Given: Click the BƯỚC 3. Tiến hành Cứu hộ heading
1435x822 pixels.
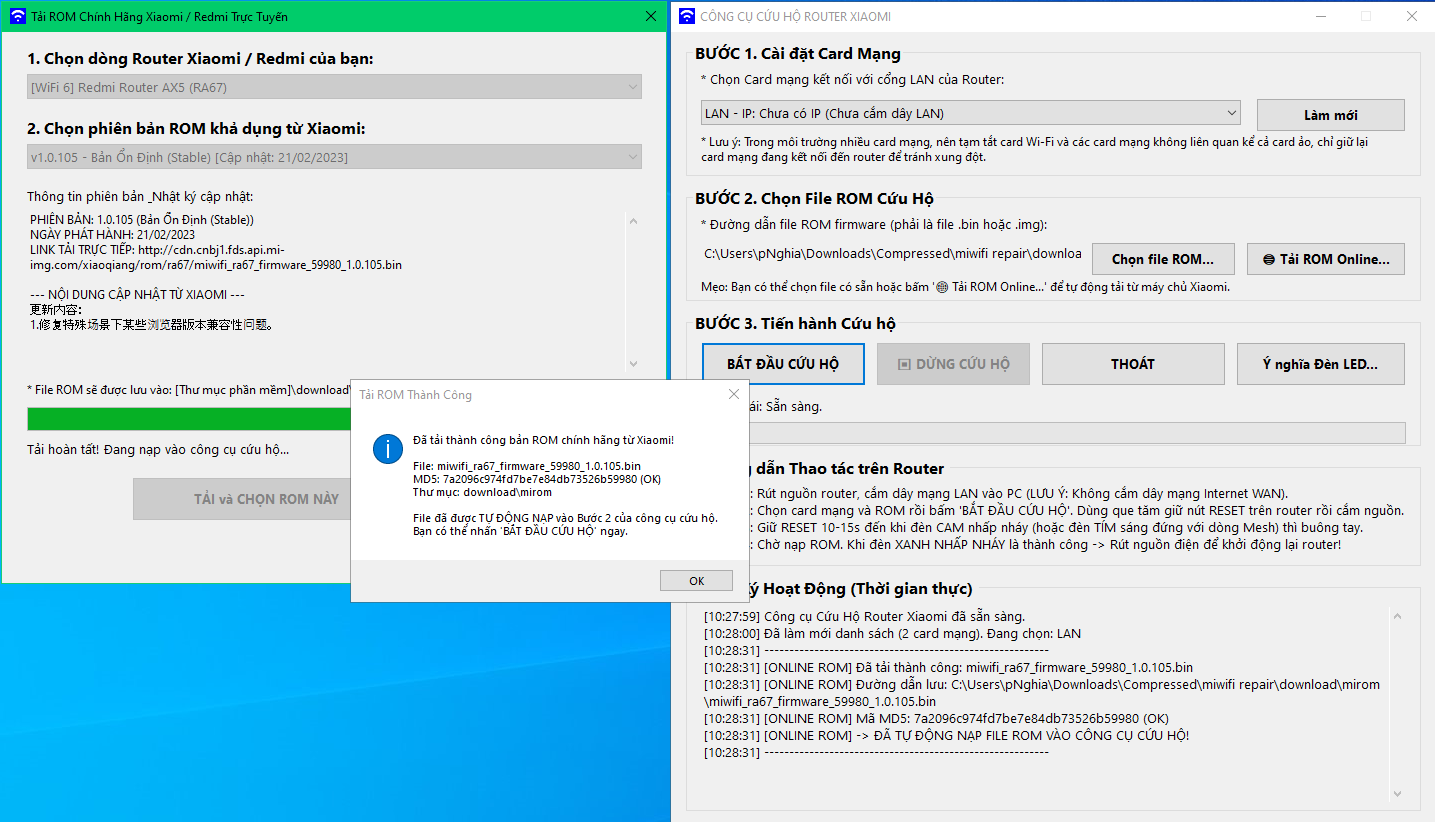Looking at the screenshot, I should [x=796, y=323].
